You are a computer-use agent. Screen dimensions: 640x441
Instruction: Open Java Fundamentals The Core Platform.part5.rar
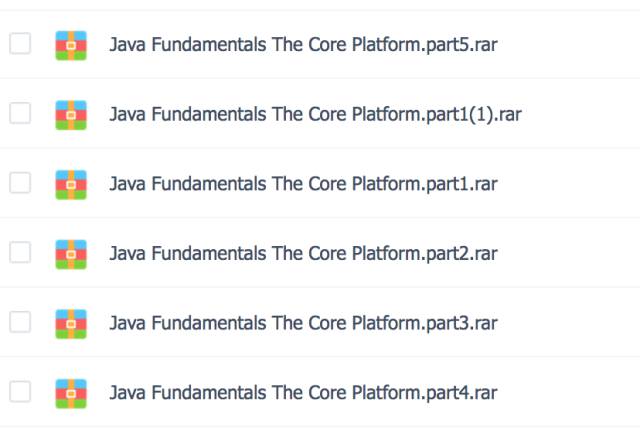pyautogui.click(x=303, y=45)
